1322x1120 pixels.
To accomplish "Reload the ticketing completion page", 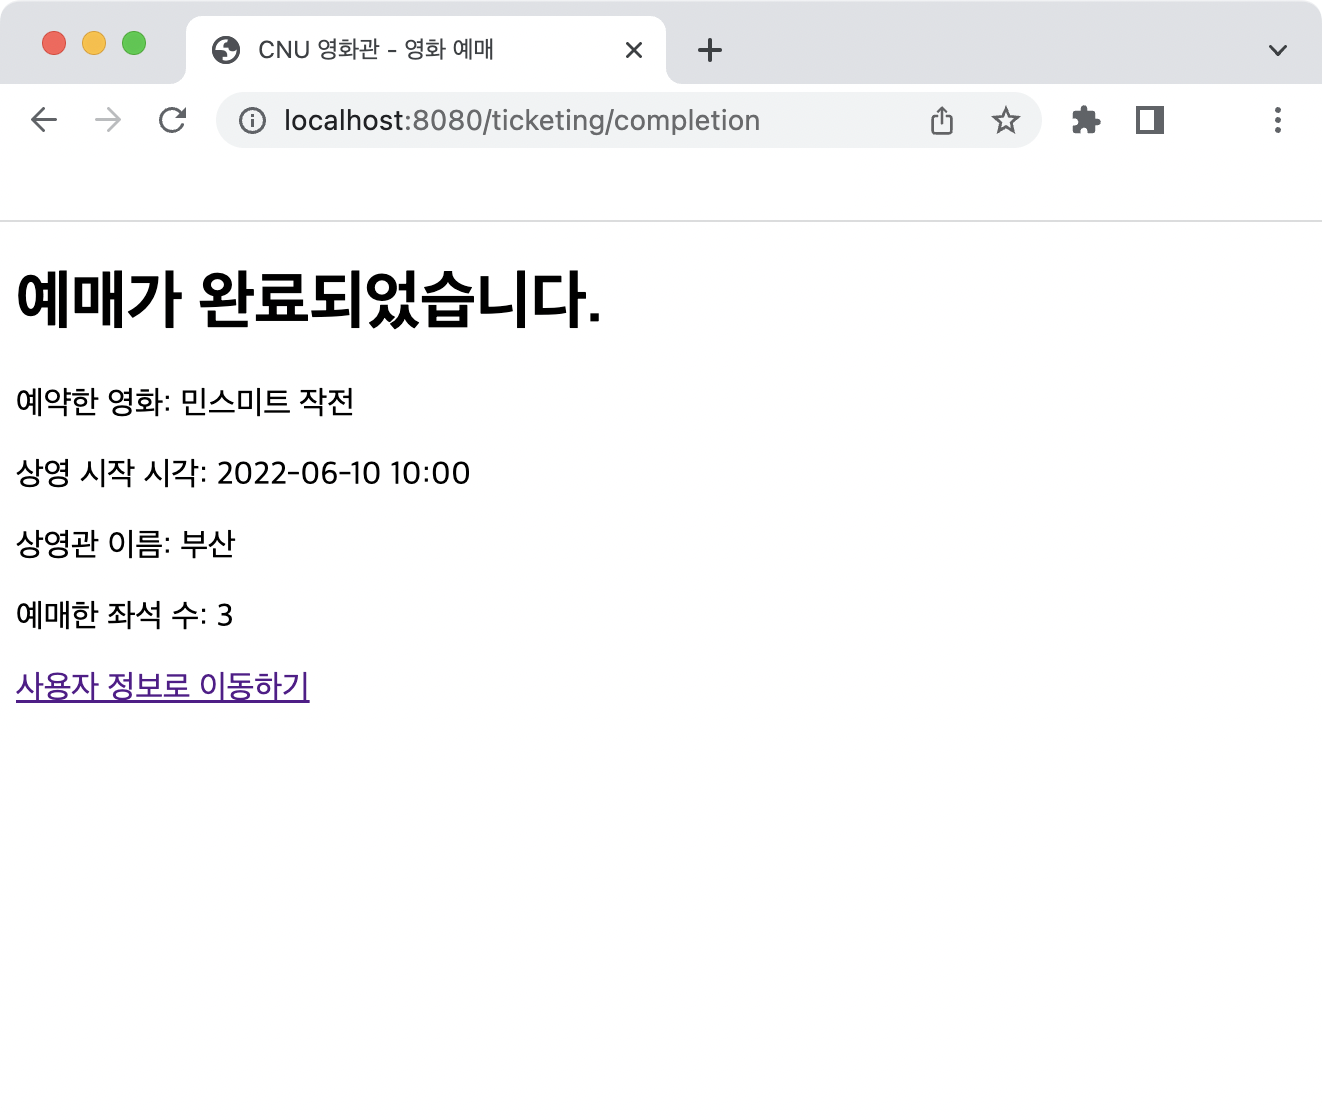I will click(x=172, y=120).
